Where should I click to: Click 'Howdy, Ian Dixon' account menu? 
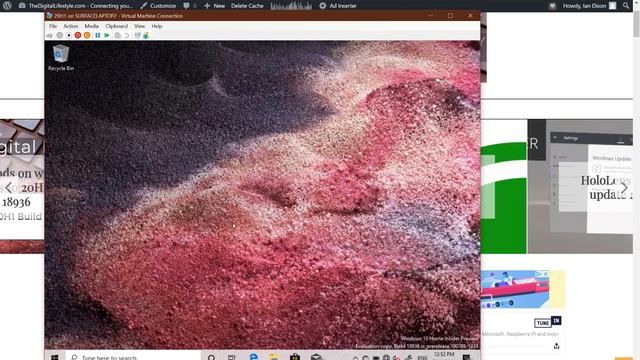(x=589, y=6)
